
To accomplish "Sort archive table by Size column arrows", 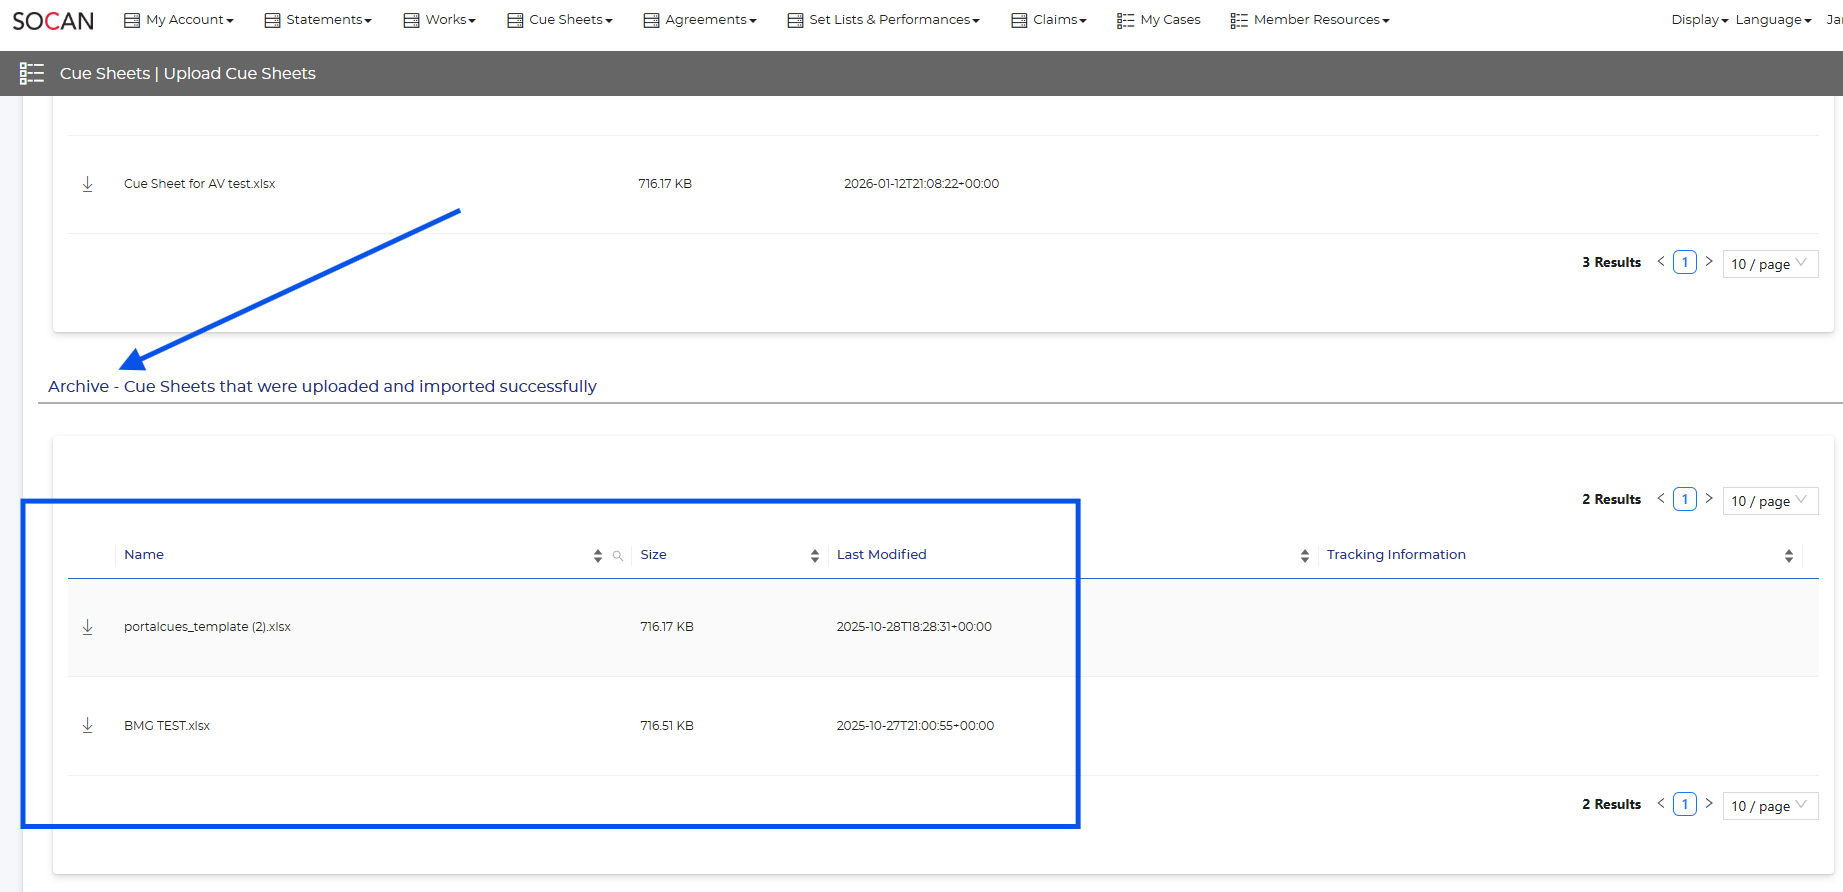I will pyautogui.click(x=815, y=556).
